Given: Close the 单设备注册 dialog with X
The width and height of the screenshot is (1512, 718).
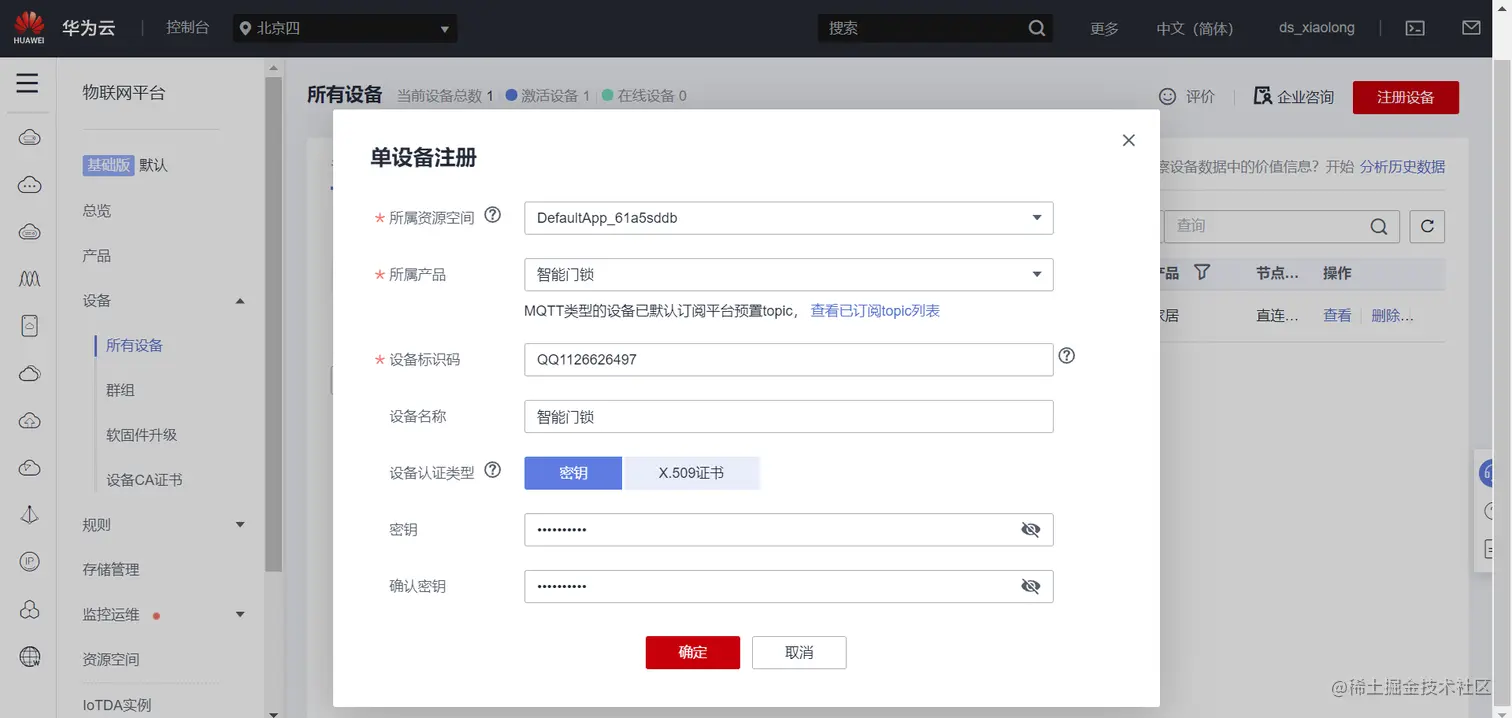Looking at the screenshot, I should click(1129, 140).
